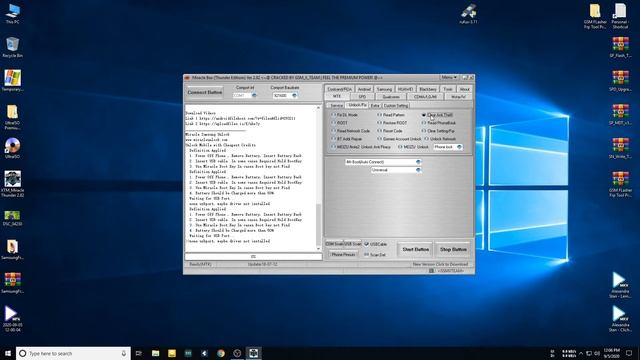Select XTM_Miracle Thunder 2.82 desktop icon

pos(12,184)
